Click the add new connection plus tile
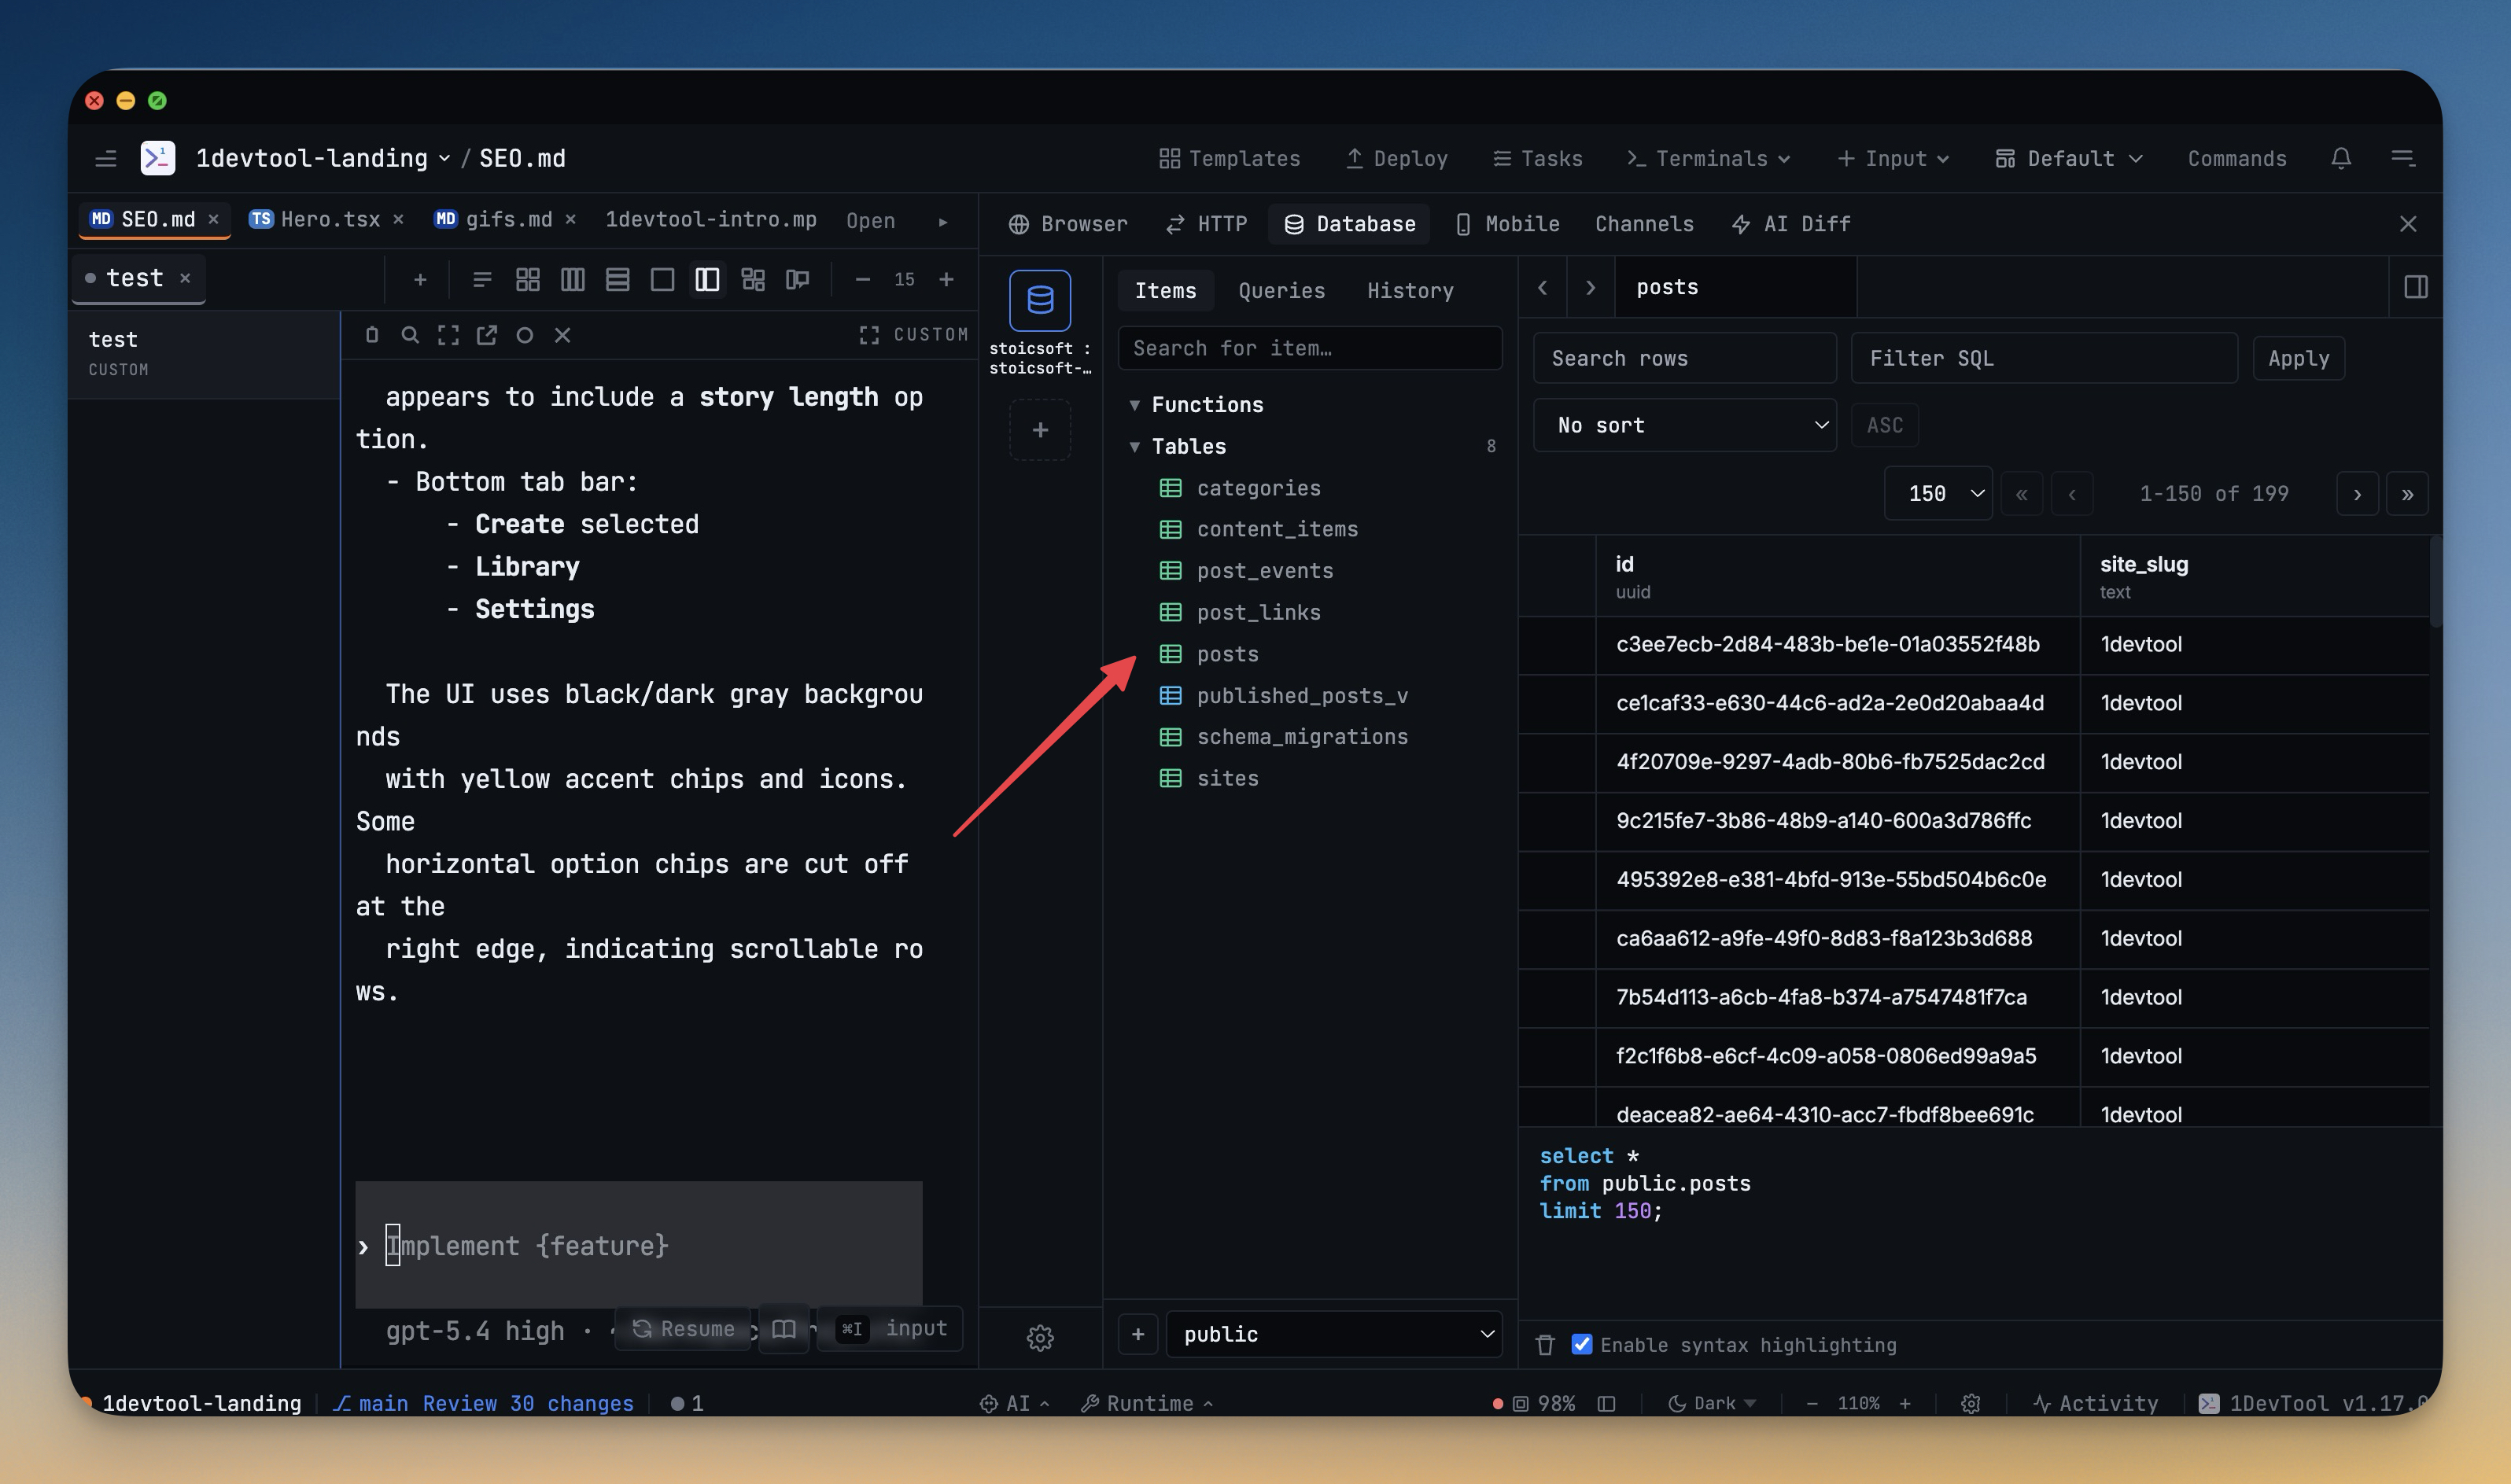This screenshot has width=2511, height=1484. tap(1039, 430)
